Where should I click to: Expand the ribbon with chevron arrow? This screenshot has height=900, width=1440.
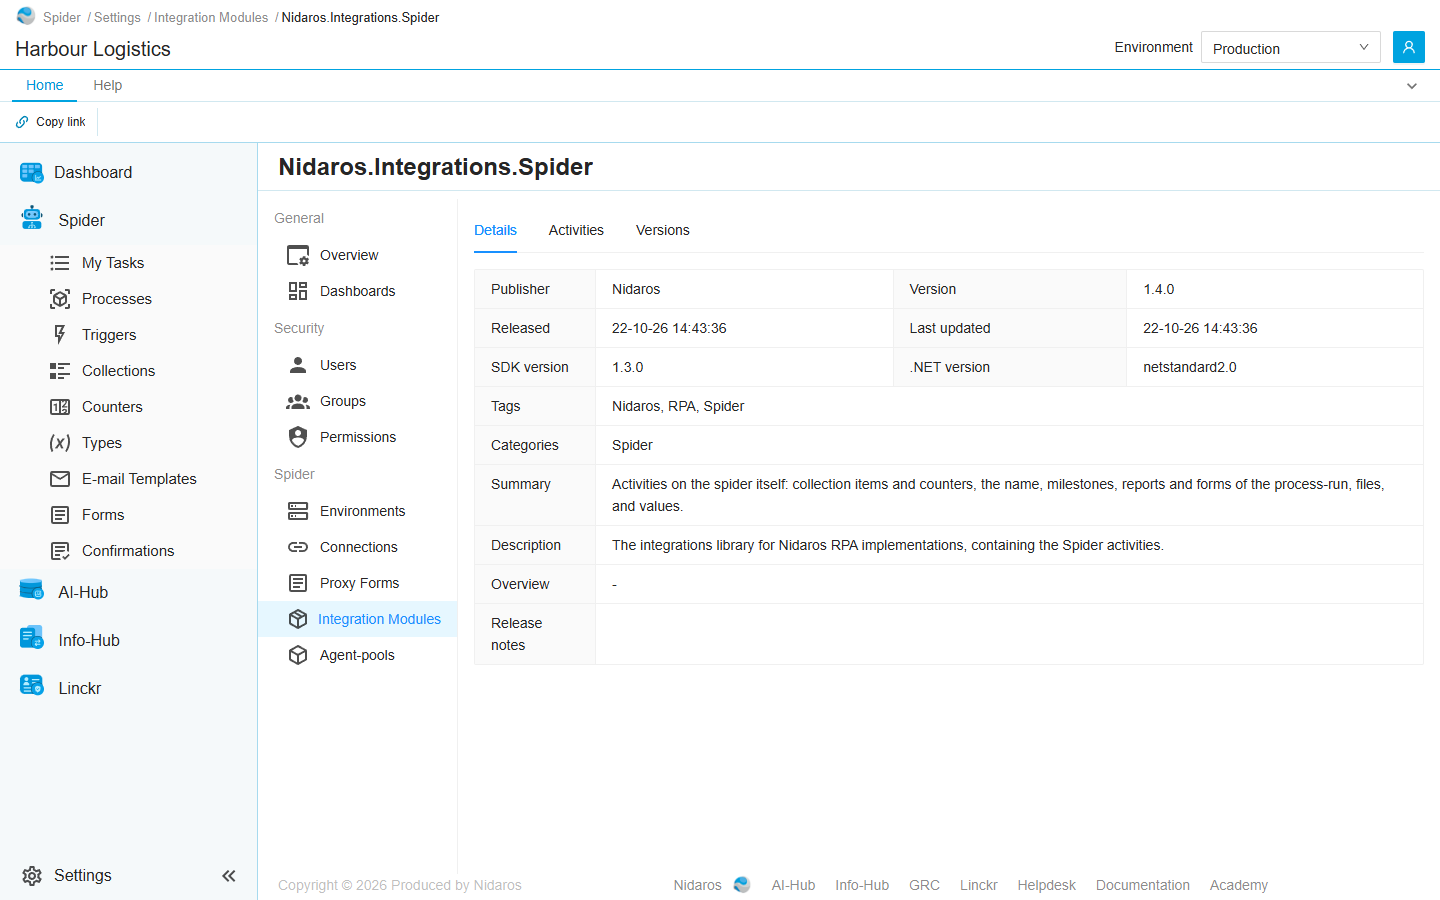(x=1412, y=86)
